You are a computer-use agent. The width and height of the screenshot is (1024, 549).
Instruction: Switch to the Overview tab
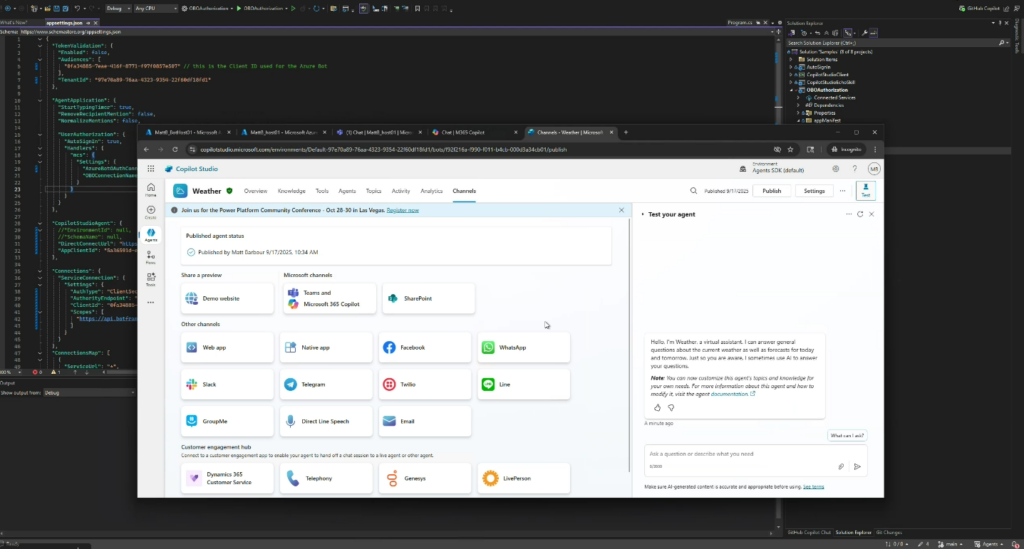(x=255, y=191)
